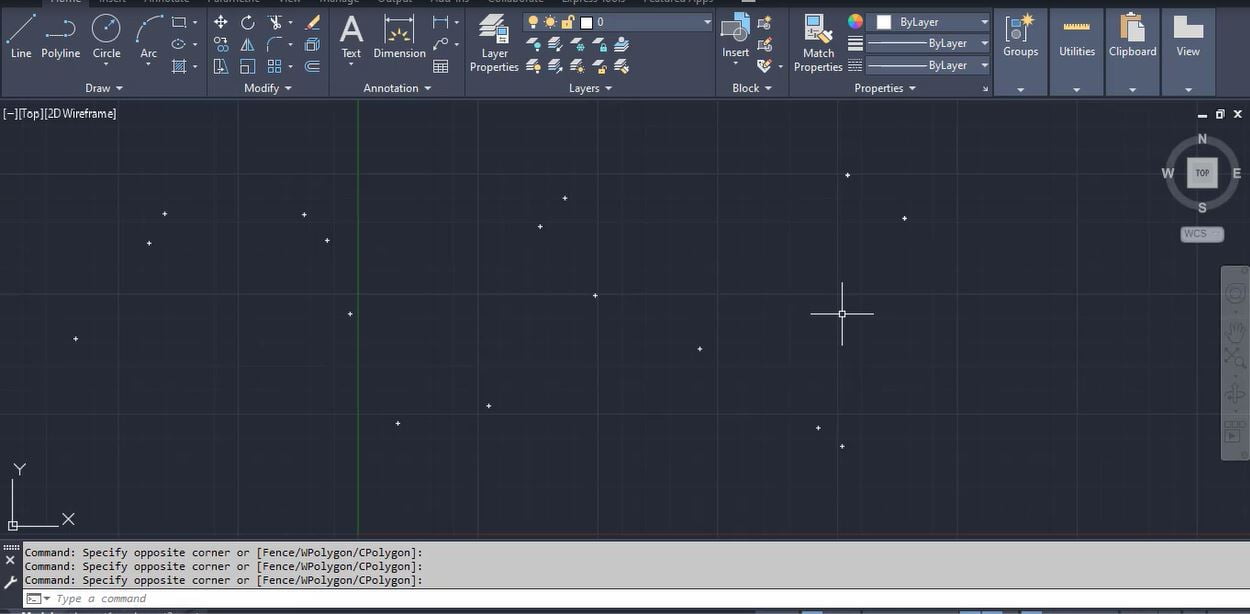Activate the Move command icon
The width and height of the screenshot is (1250, 614).
tap(221, 22)
